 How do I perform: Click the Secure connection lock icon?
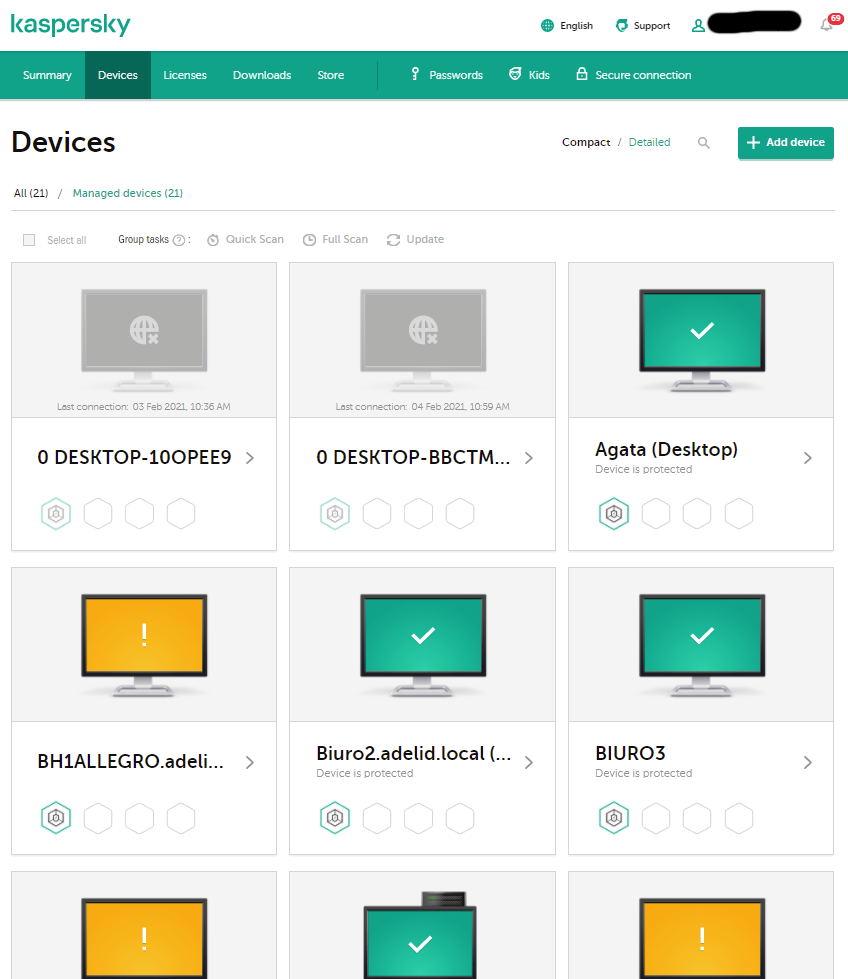[x=581, y=74]
